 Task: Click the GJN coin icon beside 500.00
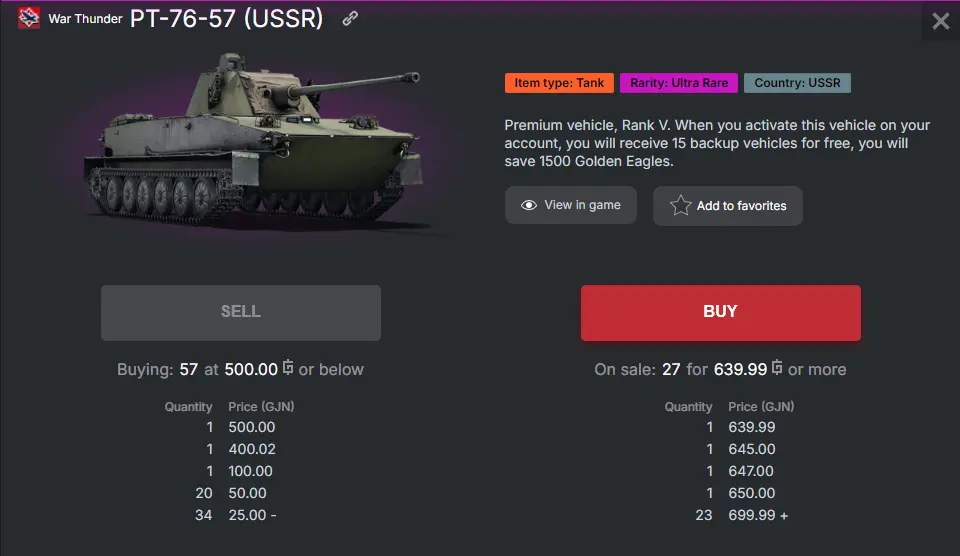click(288, 369)
